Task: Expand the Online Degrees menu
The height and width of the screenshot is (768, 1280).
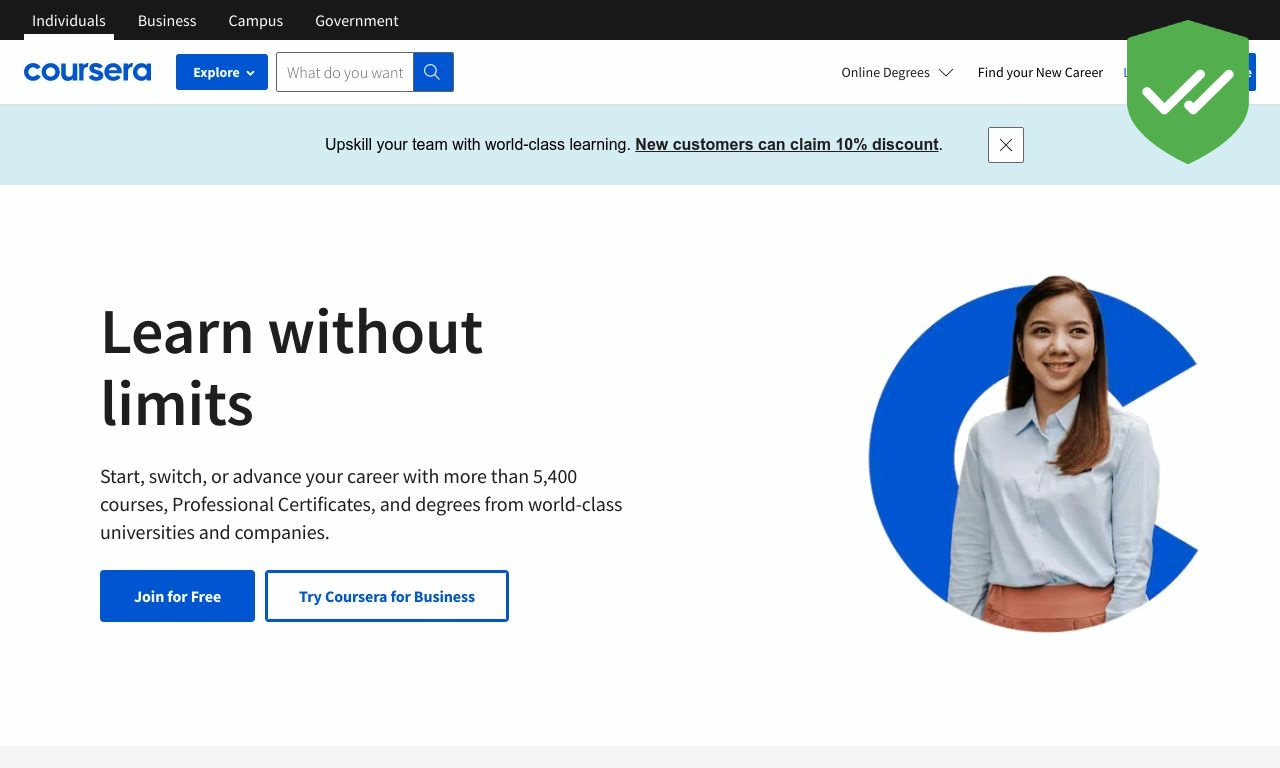Action: (x=897, y=72)
